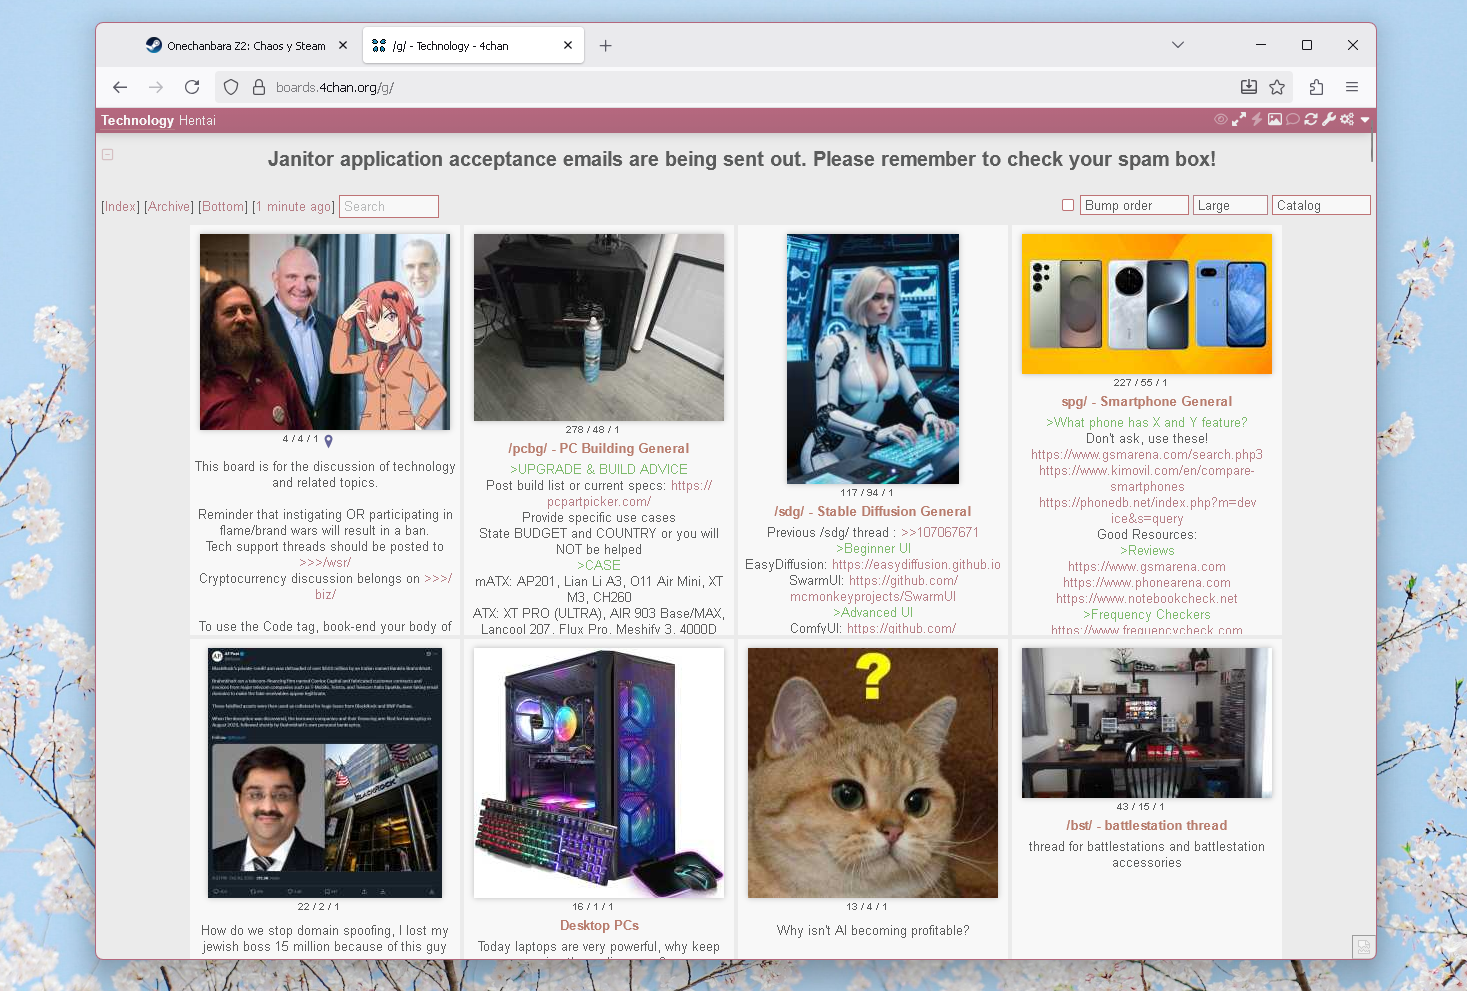Click the save-page icon in address bar
Screen dimensions: 1467x991
pos(1249,87)
